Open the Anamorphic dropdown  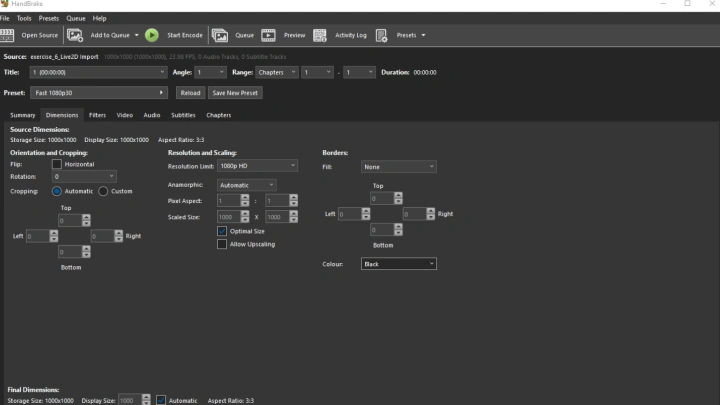point(247,185)
